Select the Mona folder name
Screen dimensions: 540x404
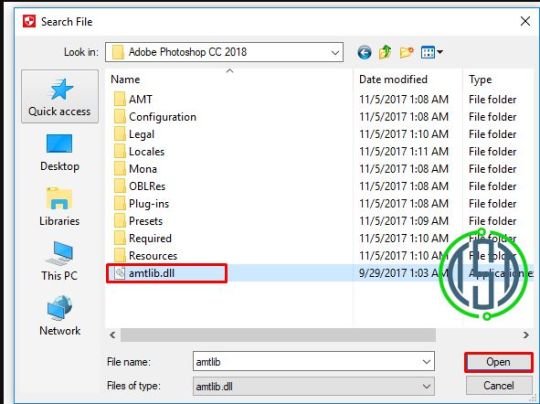pyautogui.click(x=143, y=169)
